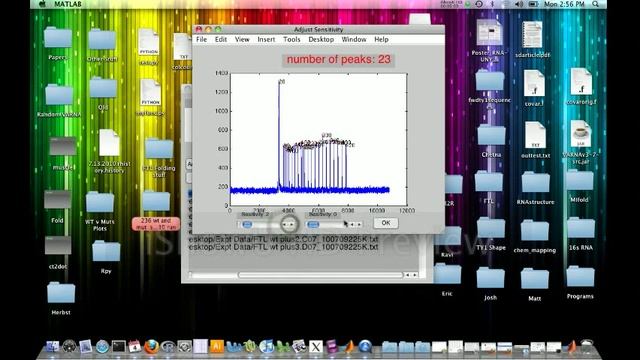Click the volume icon in menu bar

click(519, 4)
